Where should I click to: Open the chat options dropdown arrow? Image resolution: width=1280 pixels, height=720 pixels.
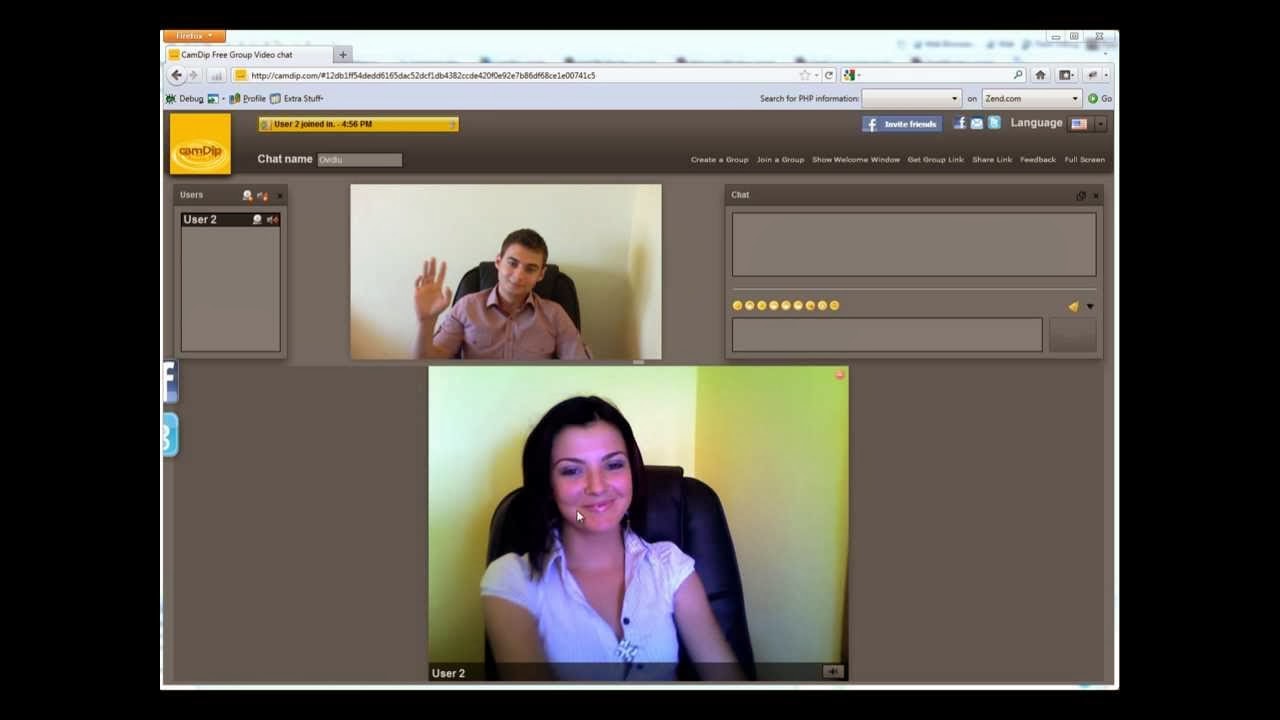pos(1090,307)
